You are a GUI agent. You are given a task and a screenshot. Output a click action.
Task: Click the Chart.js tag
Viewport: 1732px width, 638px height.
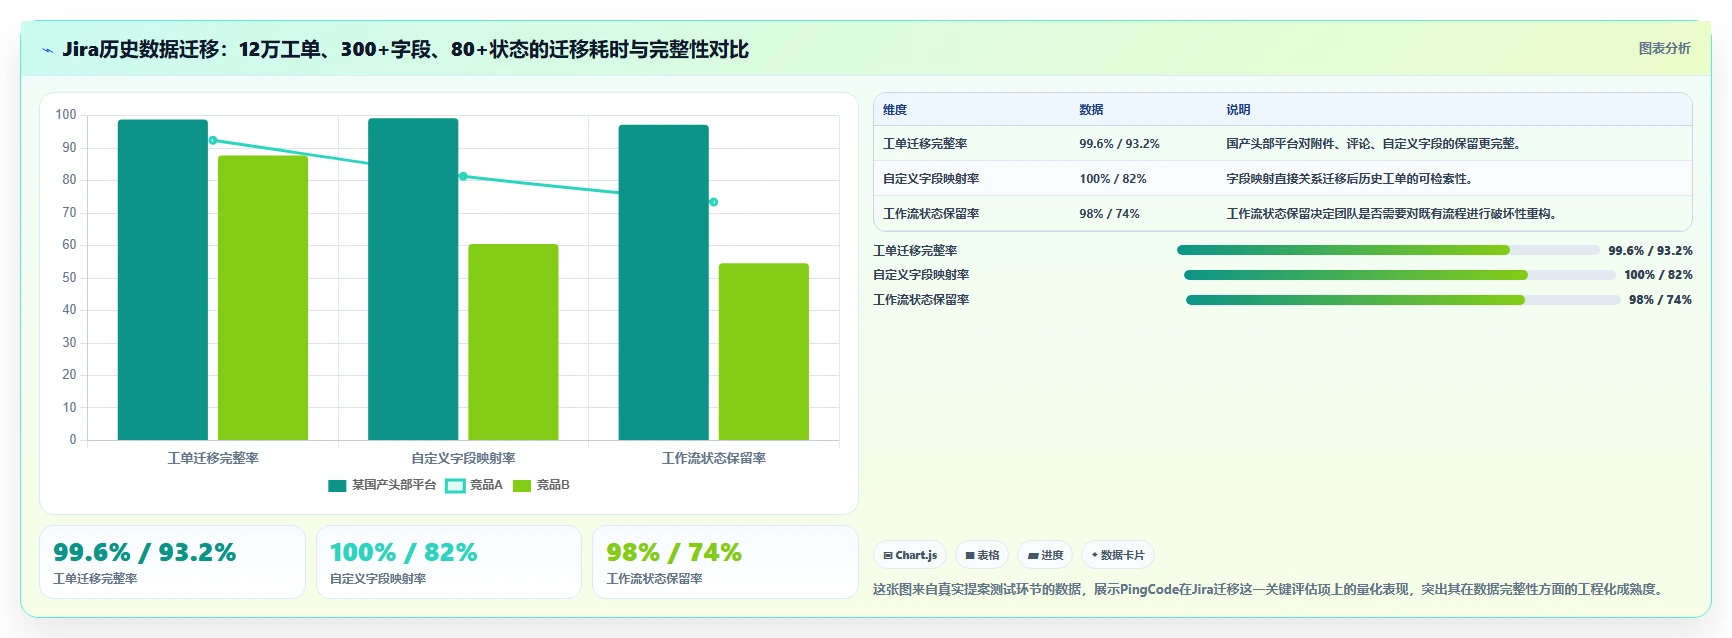click(x=910, y=555)
